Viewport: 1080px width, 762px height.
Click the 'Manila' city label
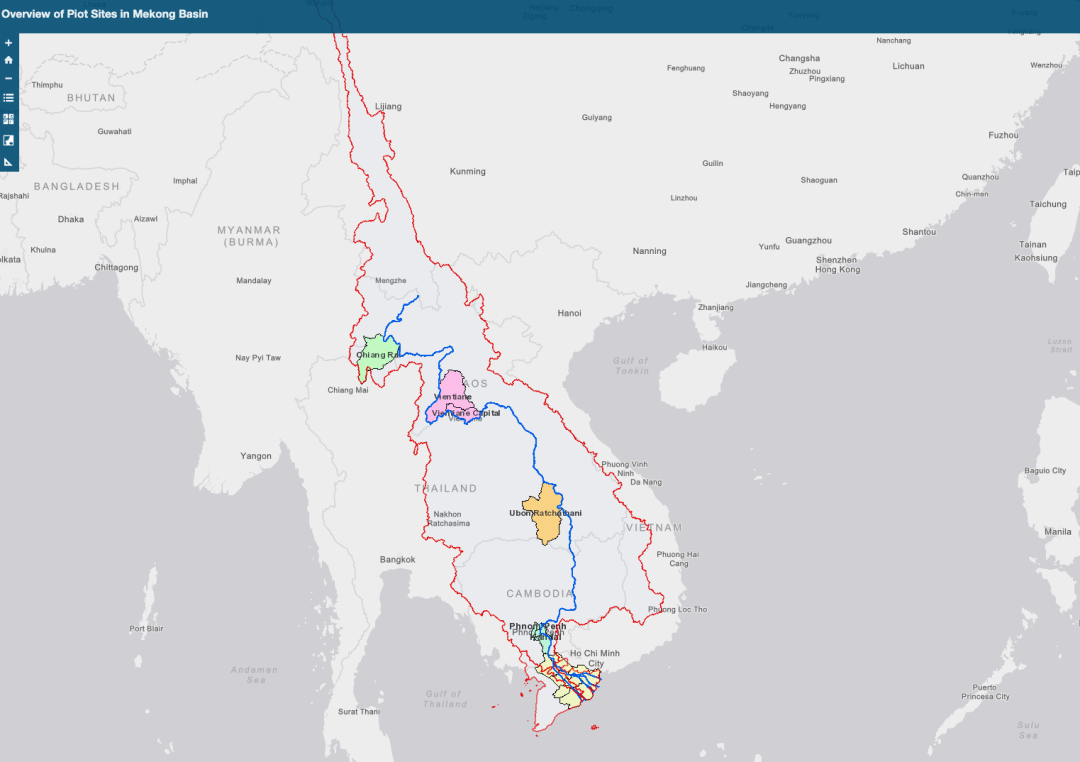coord(1057,531)
